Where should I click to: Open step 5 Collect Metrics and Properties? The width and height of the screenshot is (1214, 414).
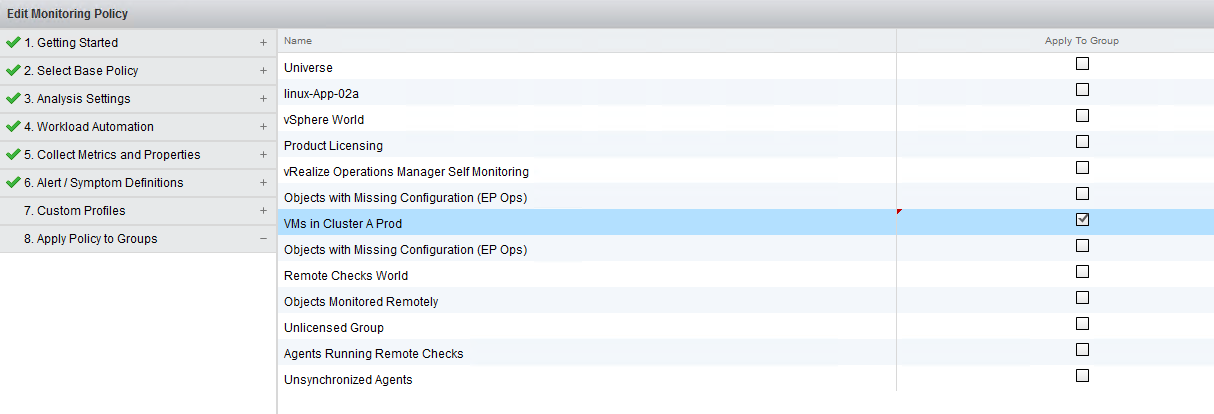pyautogui.click(x=112, y=155)
